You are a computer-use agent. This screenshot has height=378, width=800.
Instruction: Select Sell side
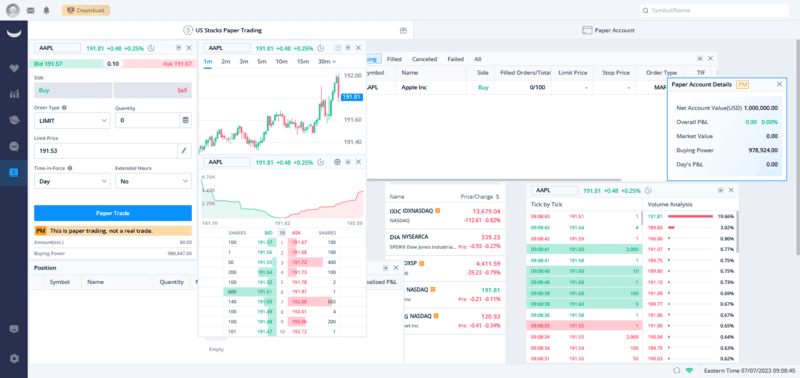(153, 90)
